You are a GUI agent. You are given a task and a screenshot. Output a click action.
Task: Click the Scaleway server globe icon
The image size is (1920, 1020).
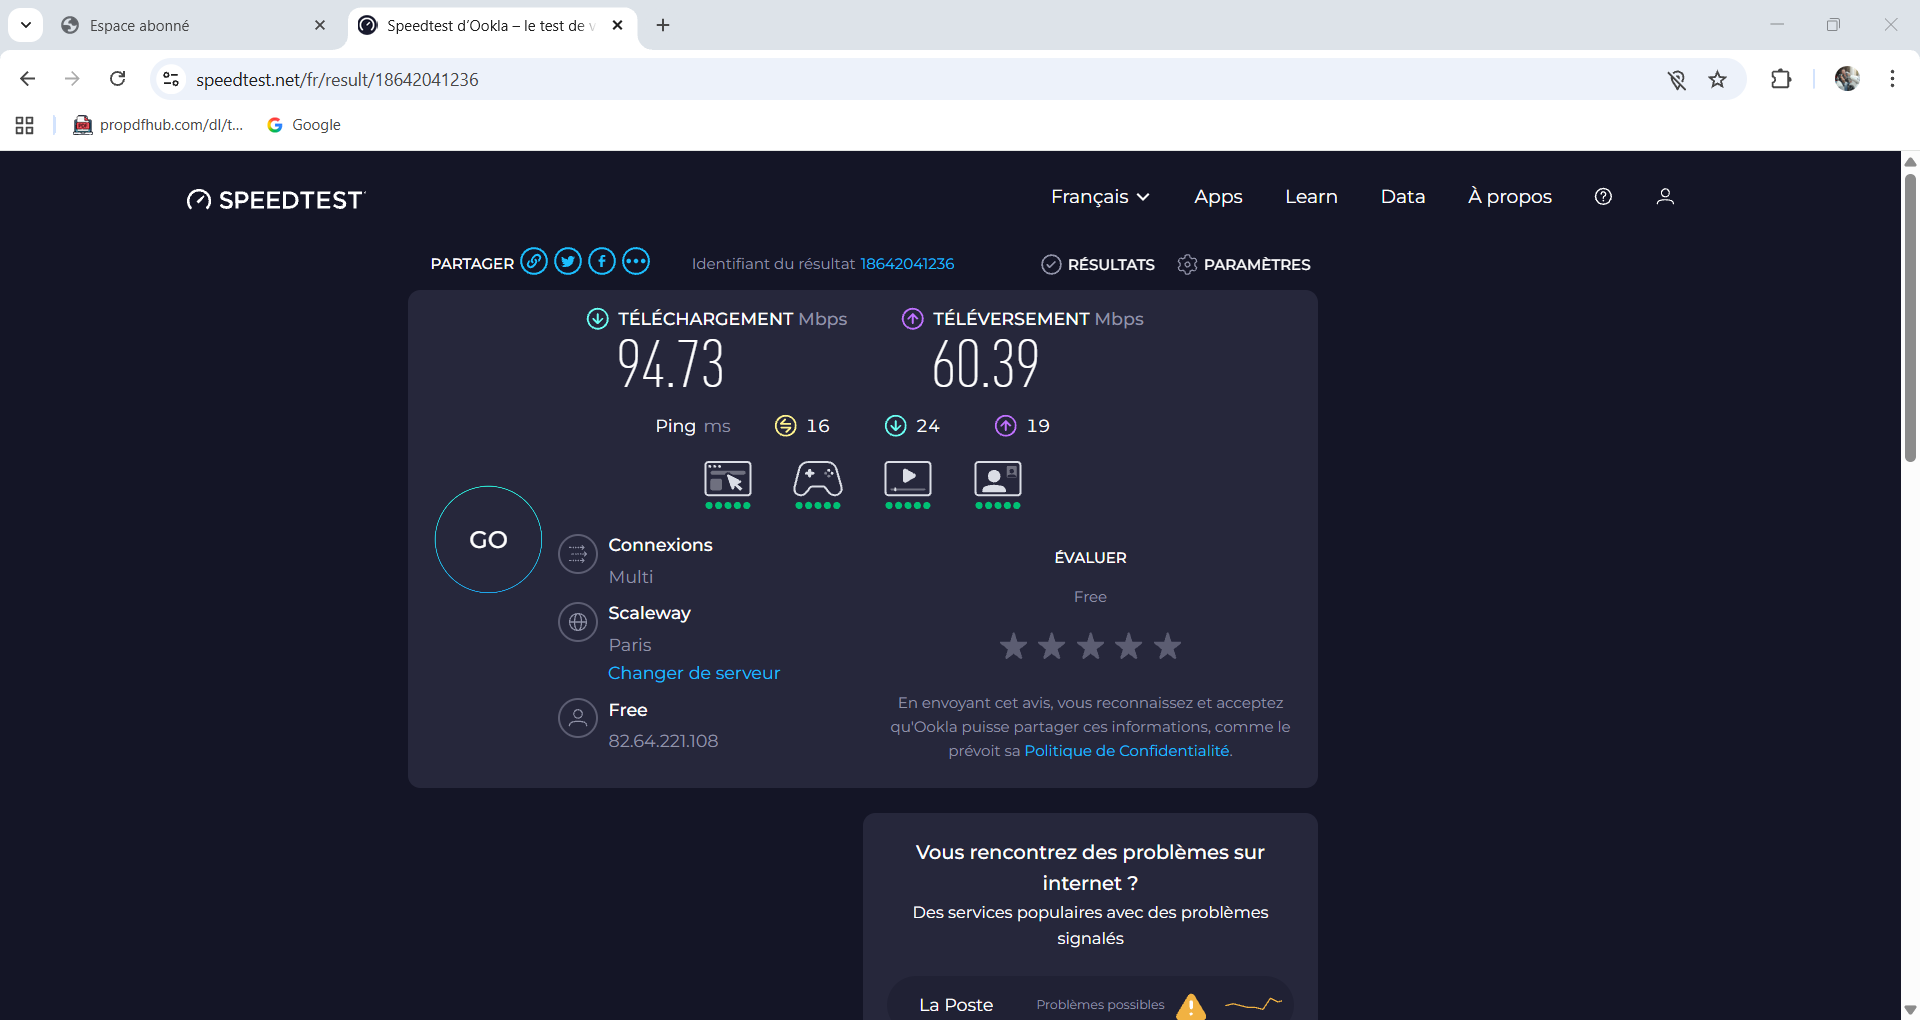578,622
